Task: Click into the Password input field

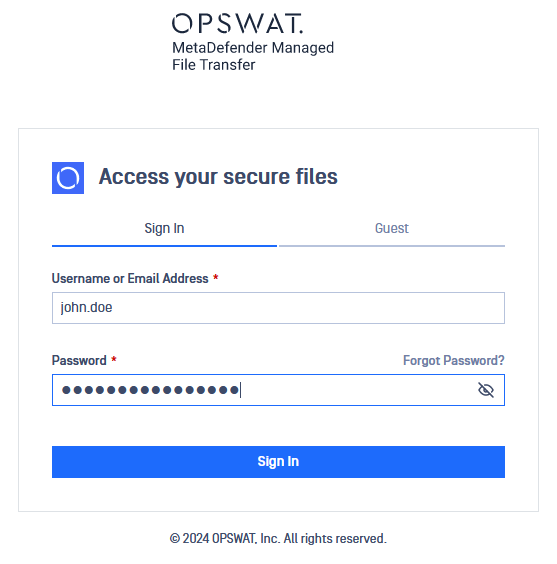Action: [x=278, y=390]
